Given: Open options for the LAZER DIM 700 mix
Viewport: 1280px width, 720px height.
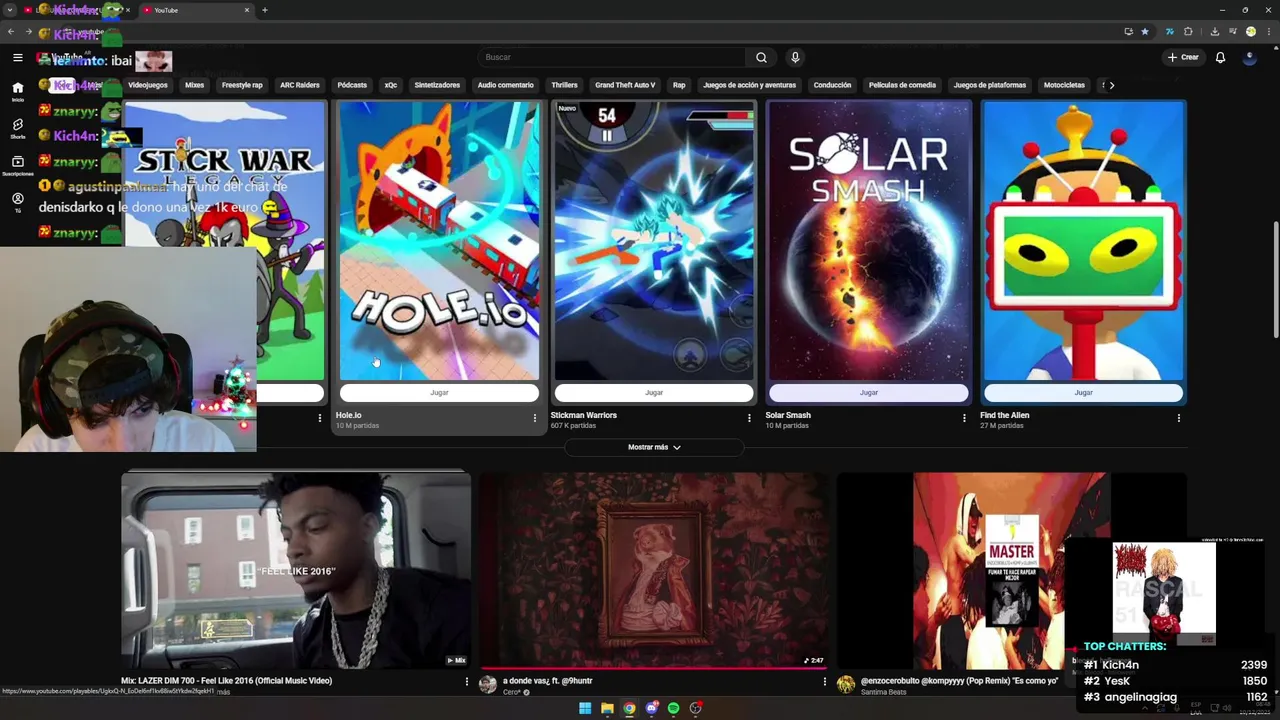Looking at the screenshot, I should (x=466, y=682).
